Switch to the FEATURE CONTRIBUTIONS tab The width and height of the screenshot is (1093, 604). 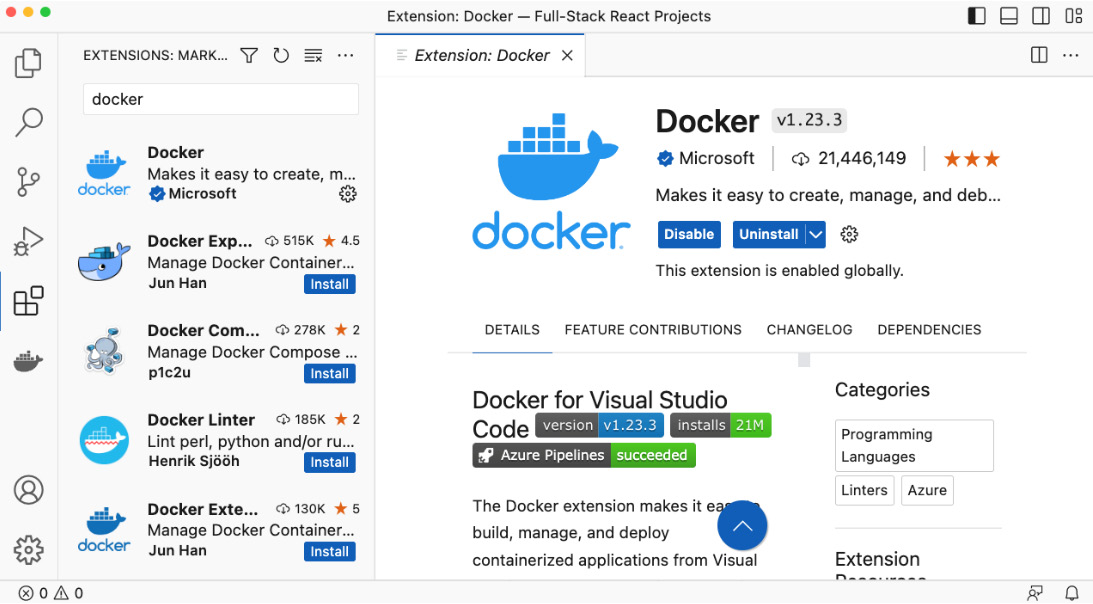[x=652, y=330]
